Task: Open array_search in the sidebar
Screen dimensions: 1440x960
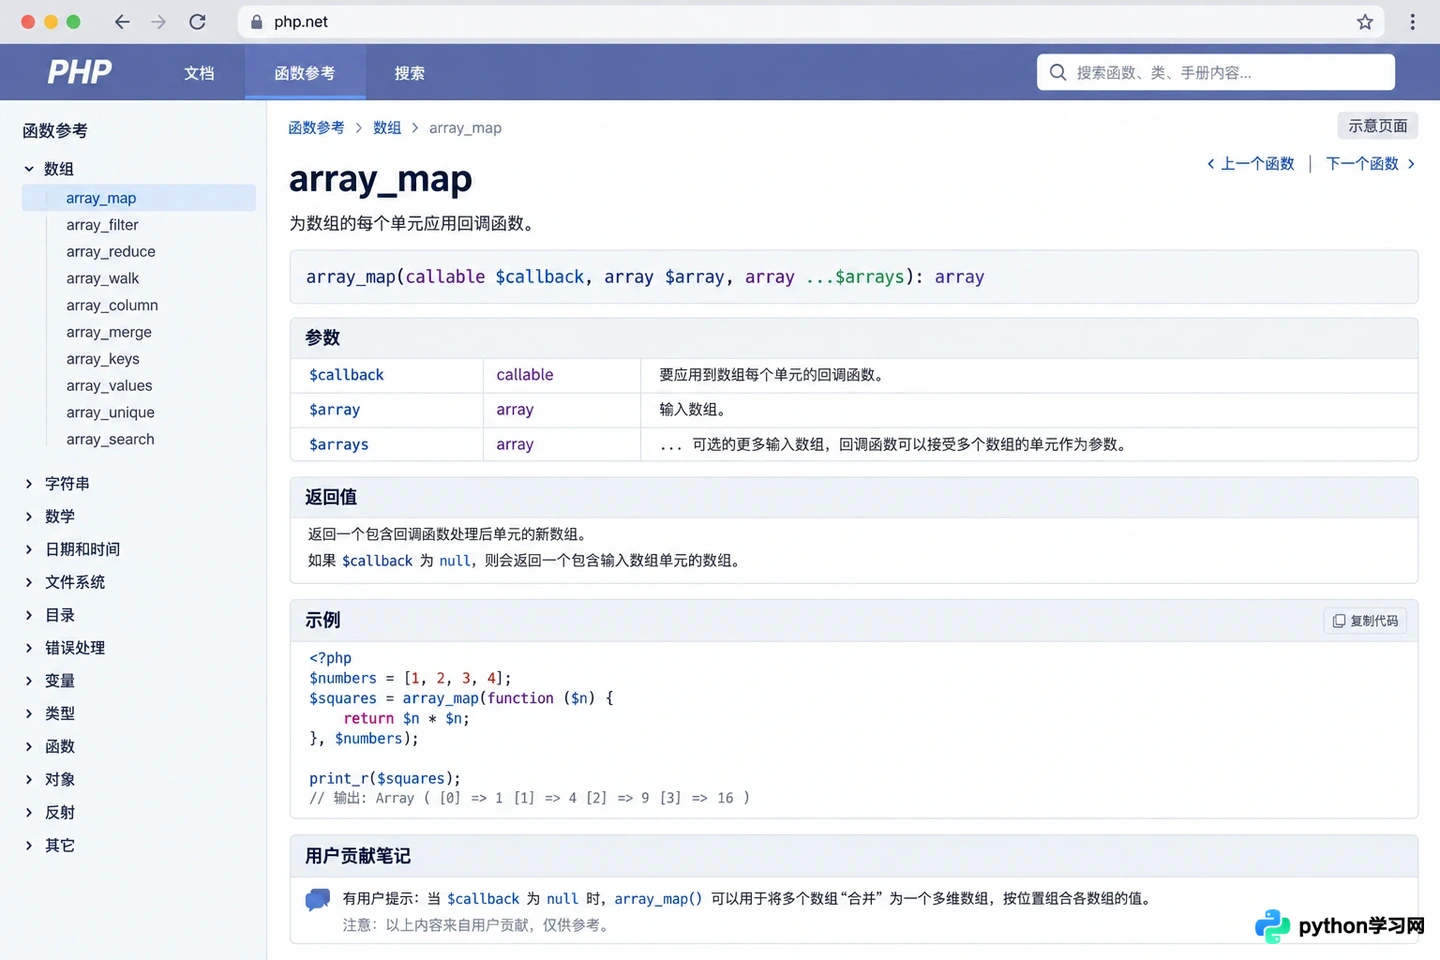Action: [x=111, y=440]
